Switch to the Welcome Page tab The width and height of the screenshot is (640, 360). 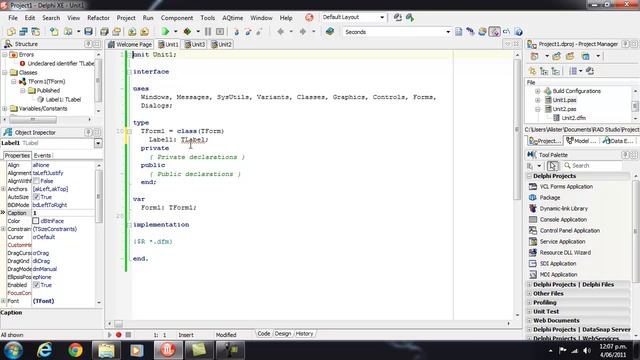(x=130, y=44)
